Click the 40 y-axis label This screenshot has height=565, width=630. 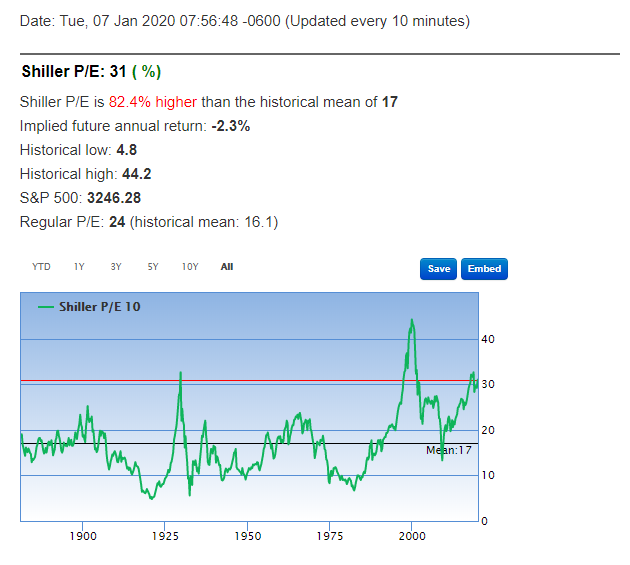tap(488, 340)
